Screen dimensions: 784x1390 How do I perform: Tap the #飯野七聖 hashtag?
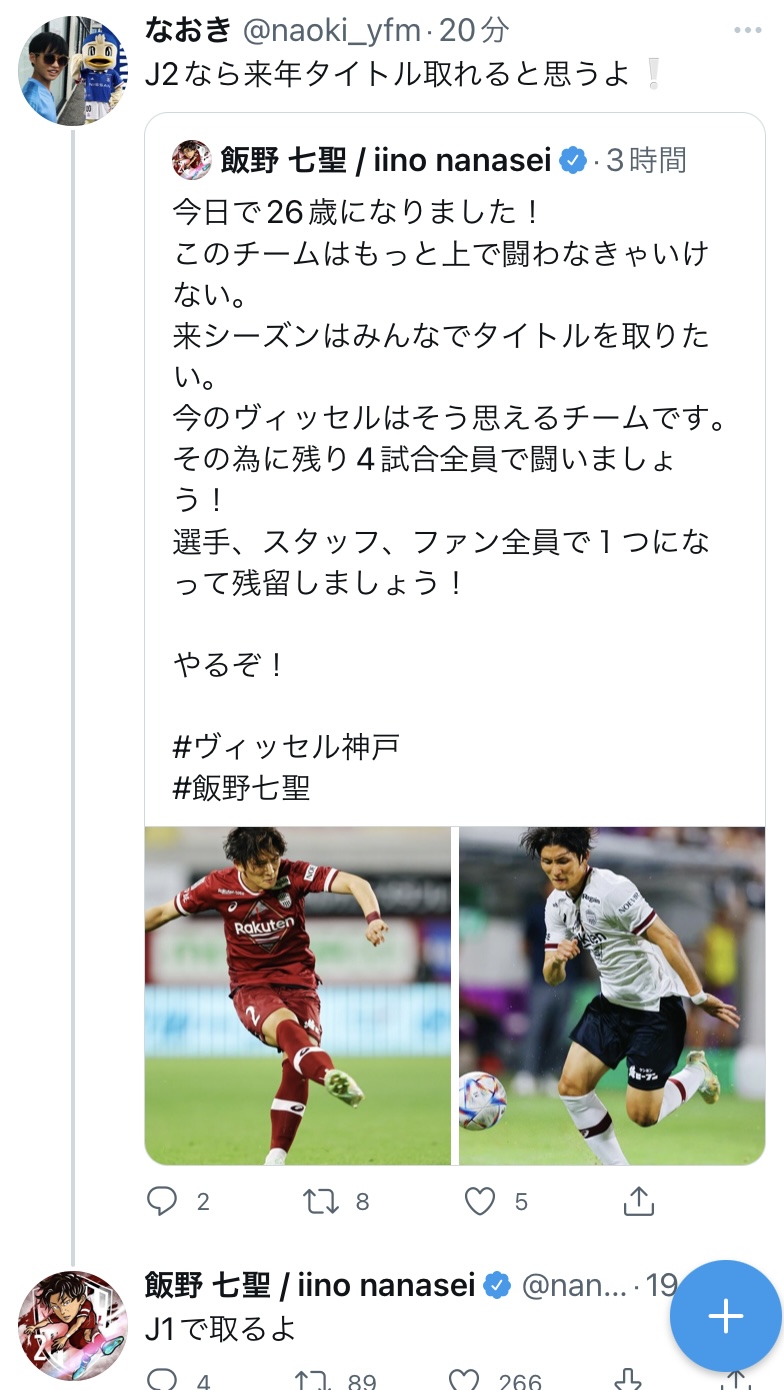[x=242, y=788]
